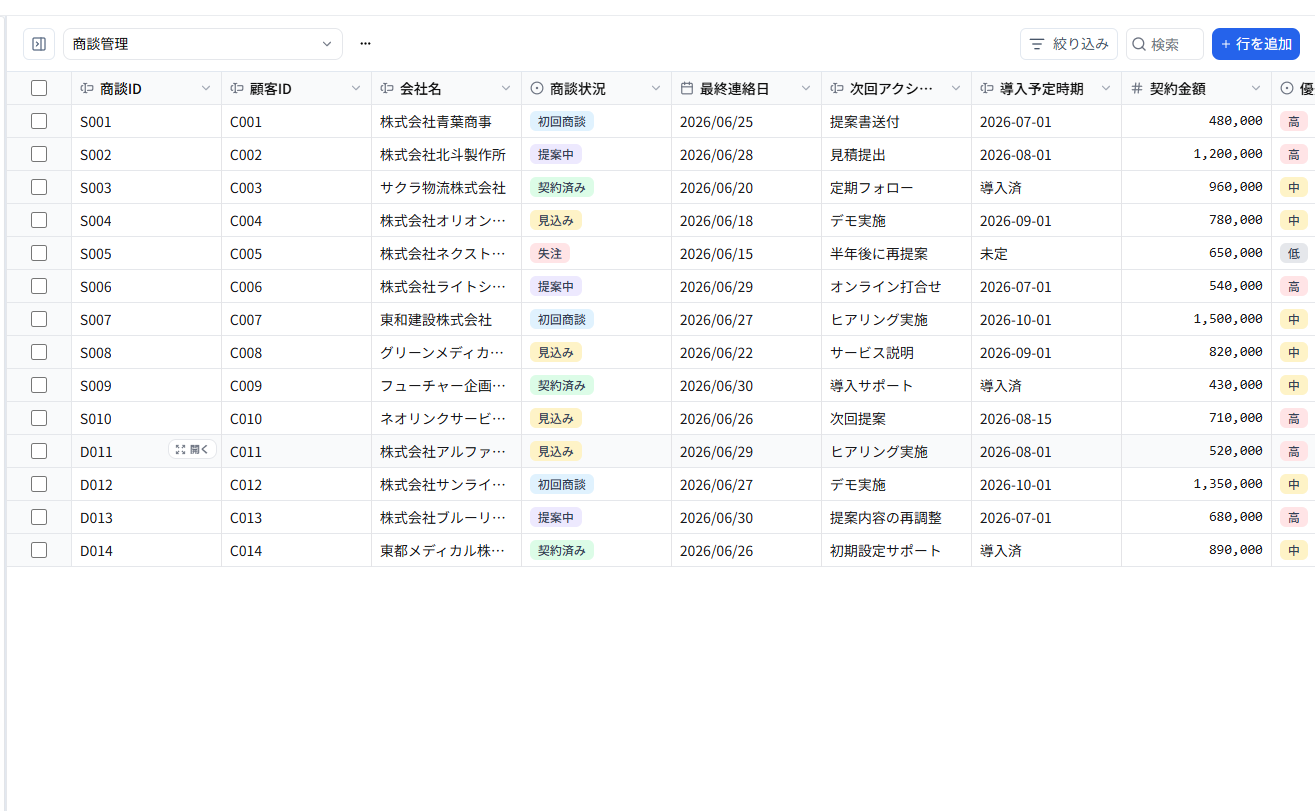Expand row D011 with the 開く button

click(192, 450)
